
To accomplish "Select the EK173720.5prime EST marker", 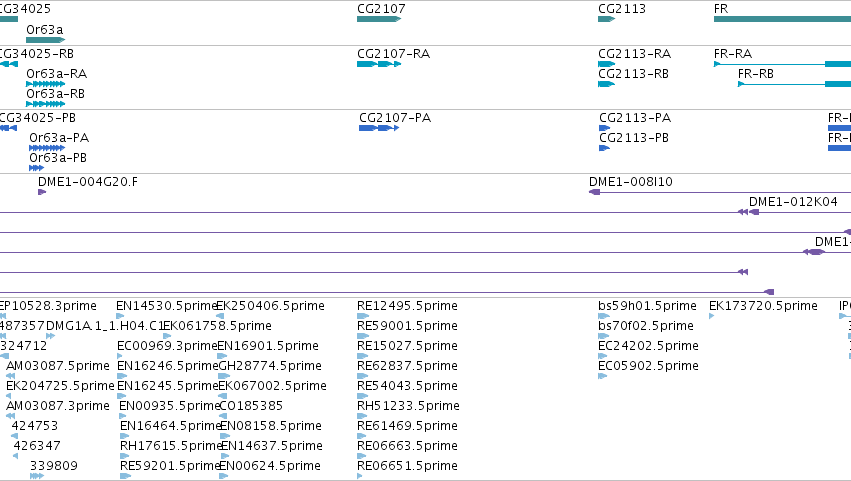I will pyautogui.click(x=712, y=316).
